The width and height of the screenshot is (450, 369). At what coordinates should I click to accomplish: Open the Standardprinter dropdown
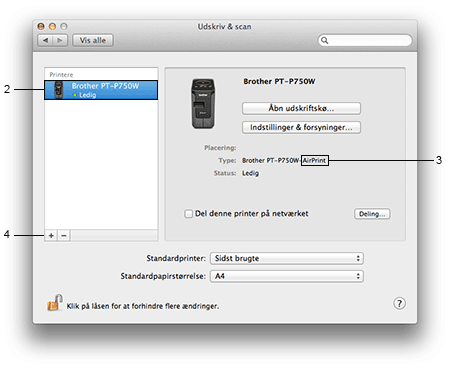pos(287,258)
